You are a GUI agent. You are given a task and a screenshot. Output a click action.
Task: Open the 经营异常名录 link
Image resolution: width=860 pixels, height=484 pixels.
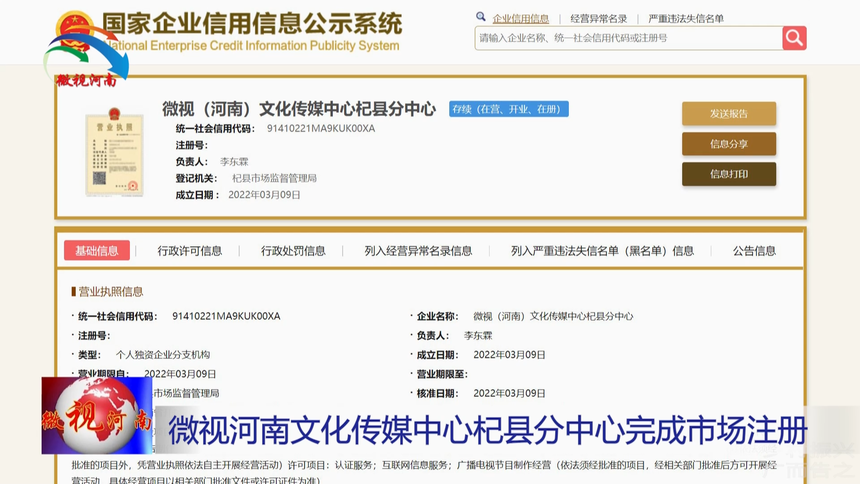598,19
